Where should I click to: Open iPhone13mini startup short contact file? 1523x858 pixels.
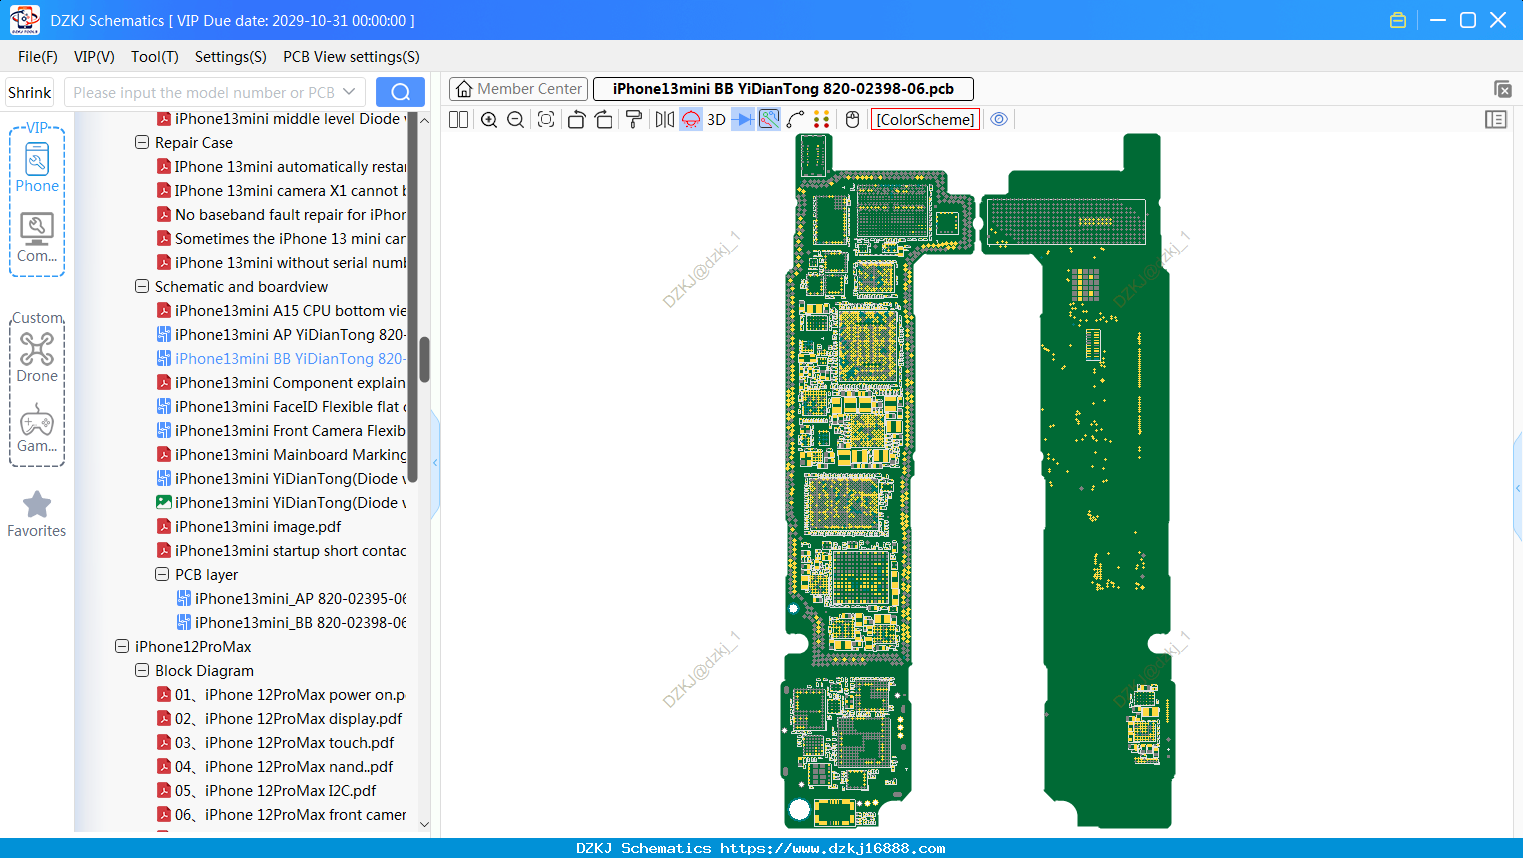click(x=281, y=551)
